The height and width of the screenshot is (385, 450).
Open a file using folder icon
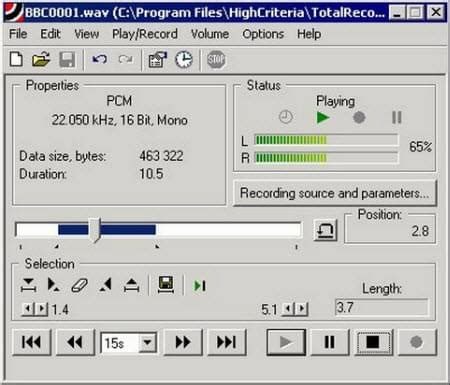tap(41, 60)
